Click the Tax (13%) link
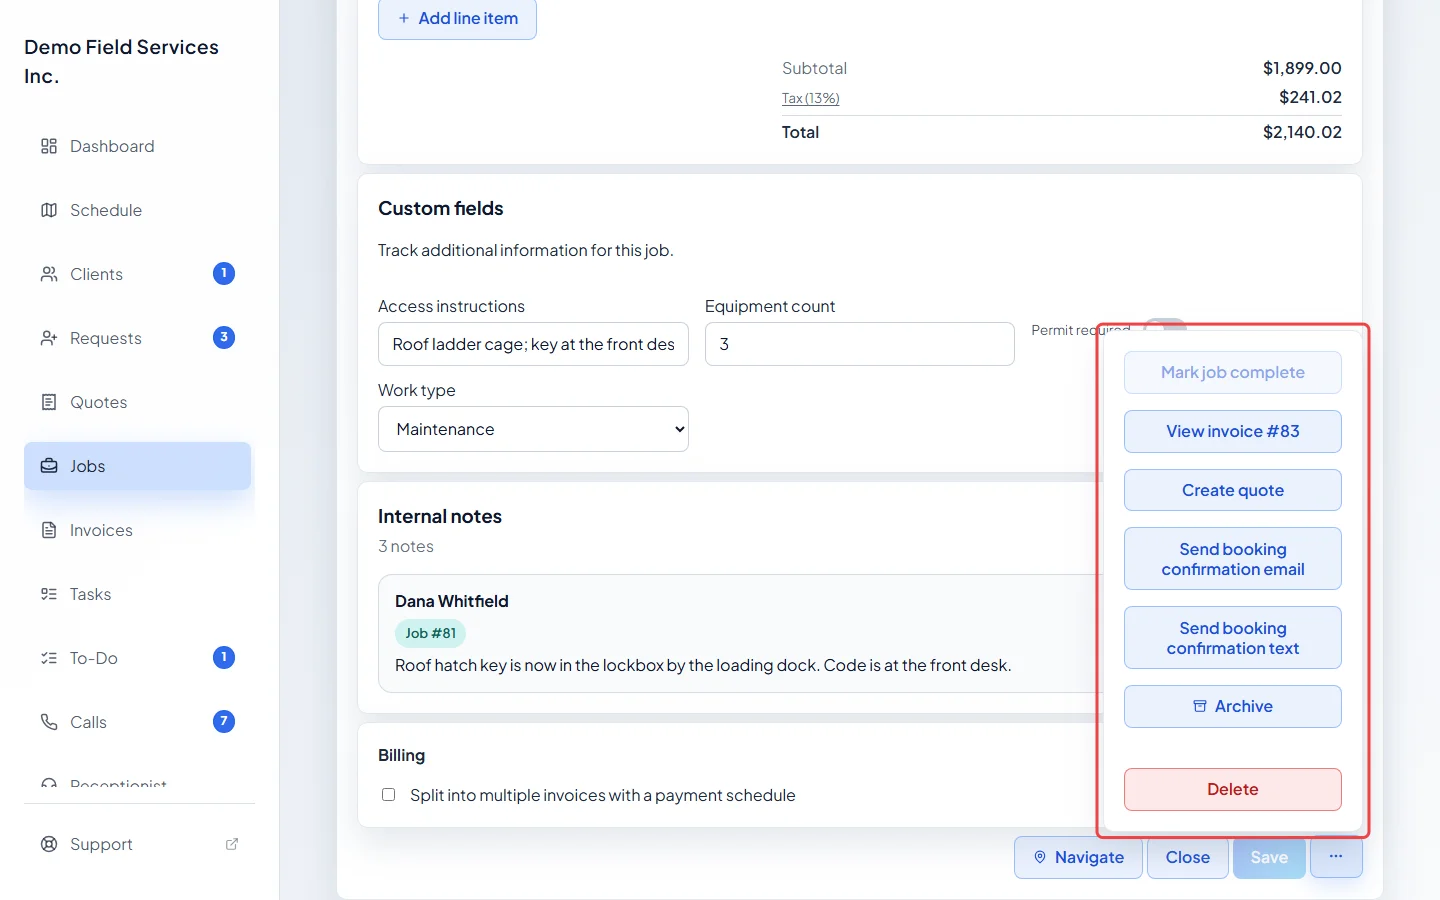 pyautogui.click(x=811, y=98)
